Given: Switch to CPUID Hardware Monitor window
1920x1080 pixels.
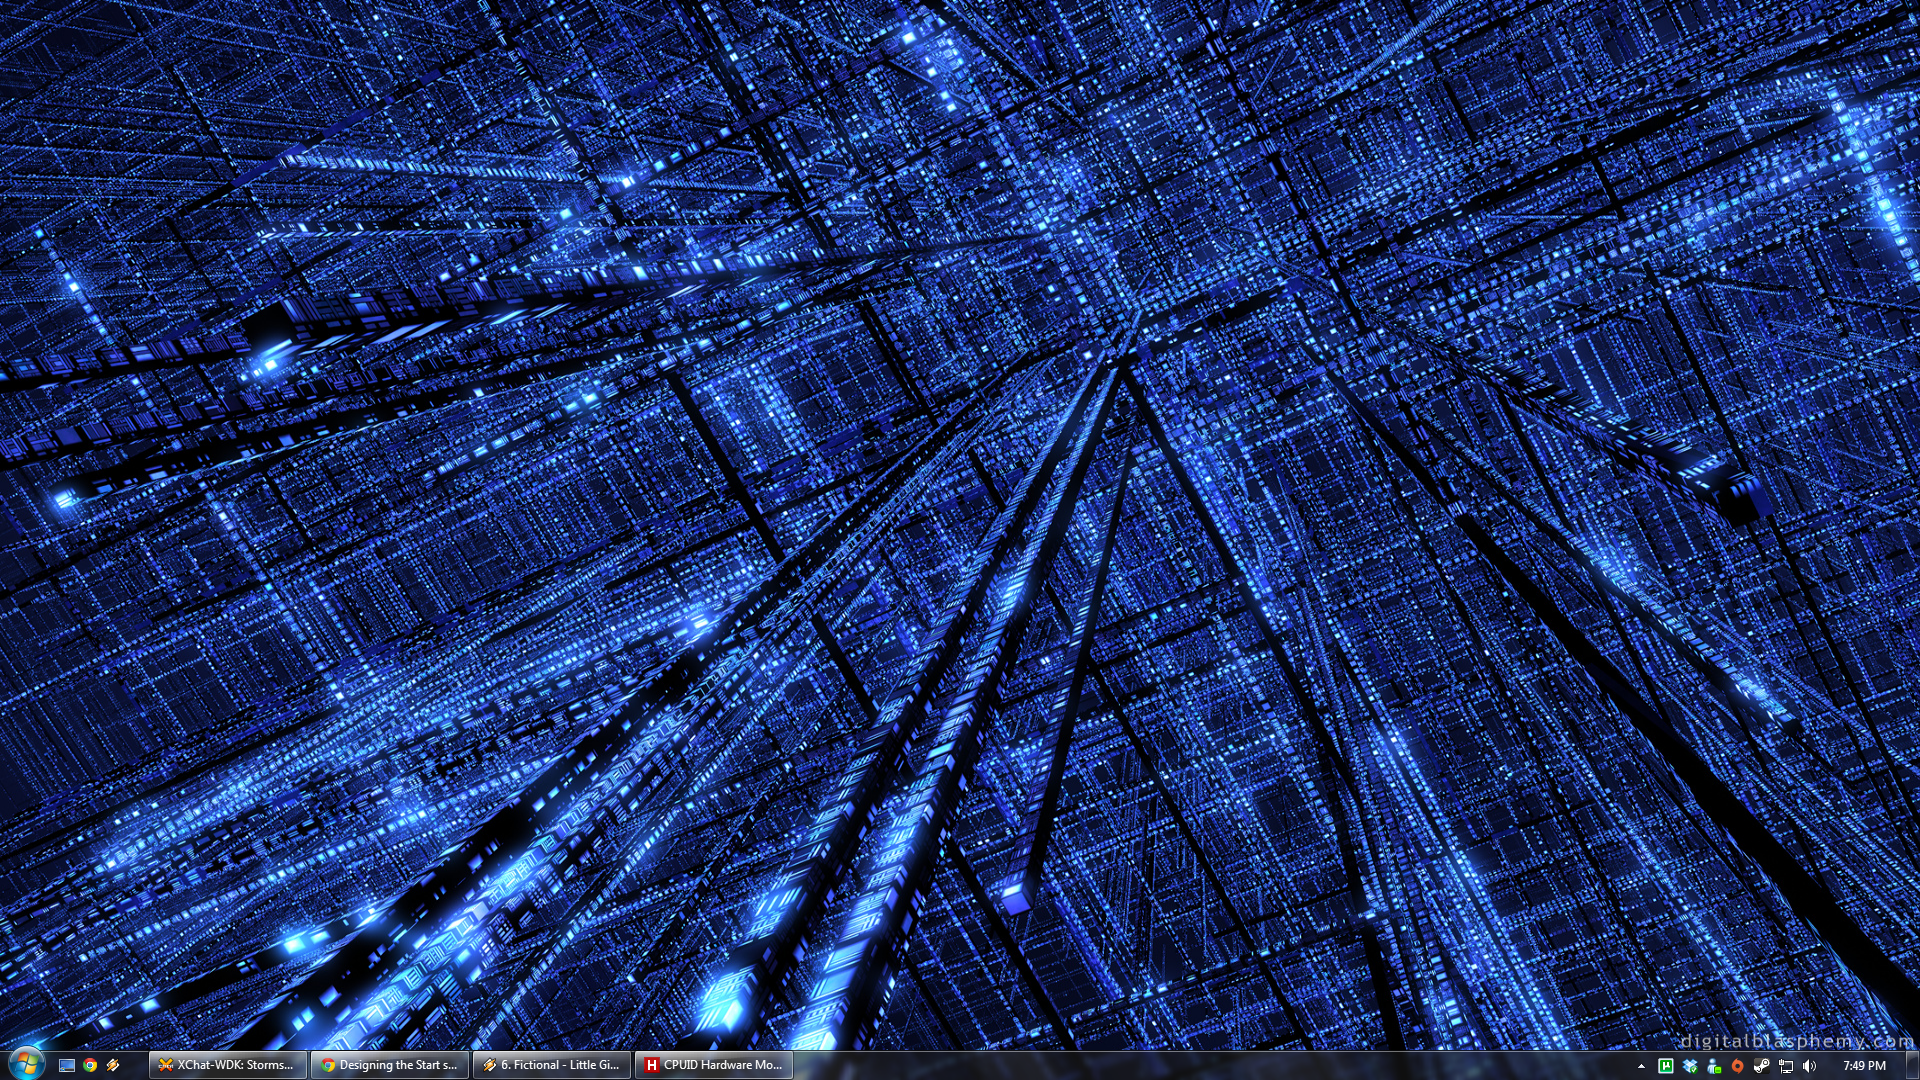Looking at the screenshot, I should click(713, 1065).
